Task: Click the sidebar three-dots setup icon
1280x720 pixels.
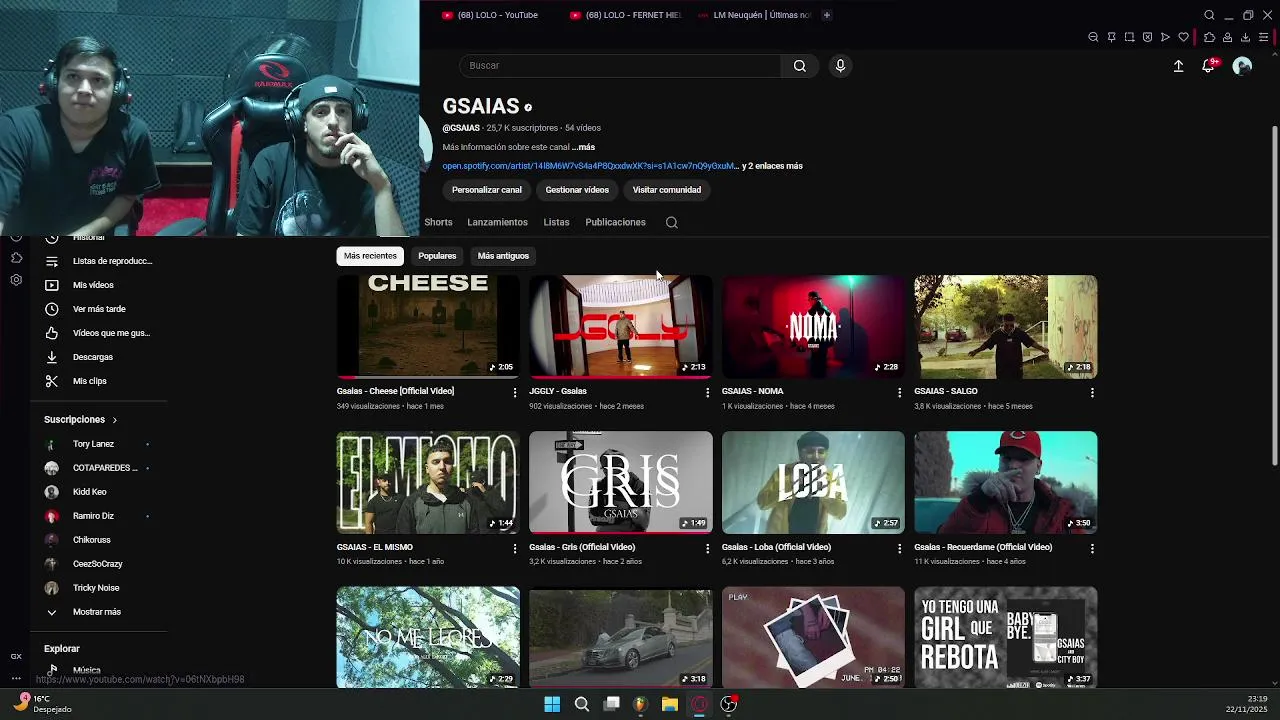Action: coord(16,679)
